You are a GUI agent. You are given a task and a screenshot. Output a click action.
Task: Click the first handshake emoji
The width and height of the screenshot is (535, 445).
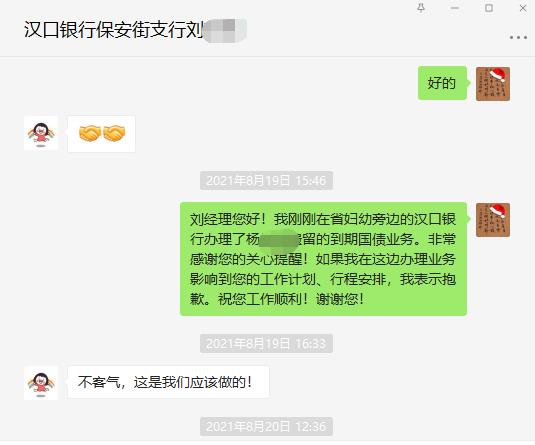(89, 133)
